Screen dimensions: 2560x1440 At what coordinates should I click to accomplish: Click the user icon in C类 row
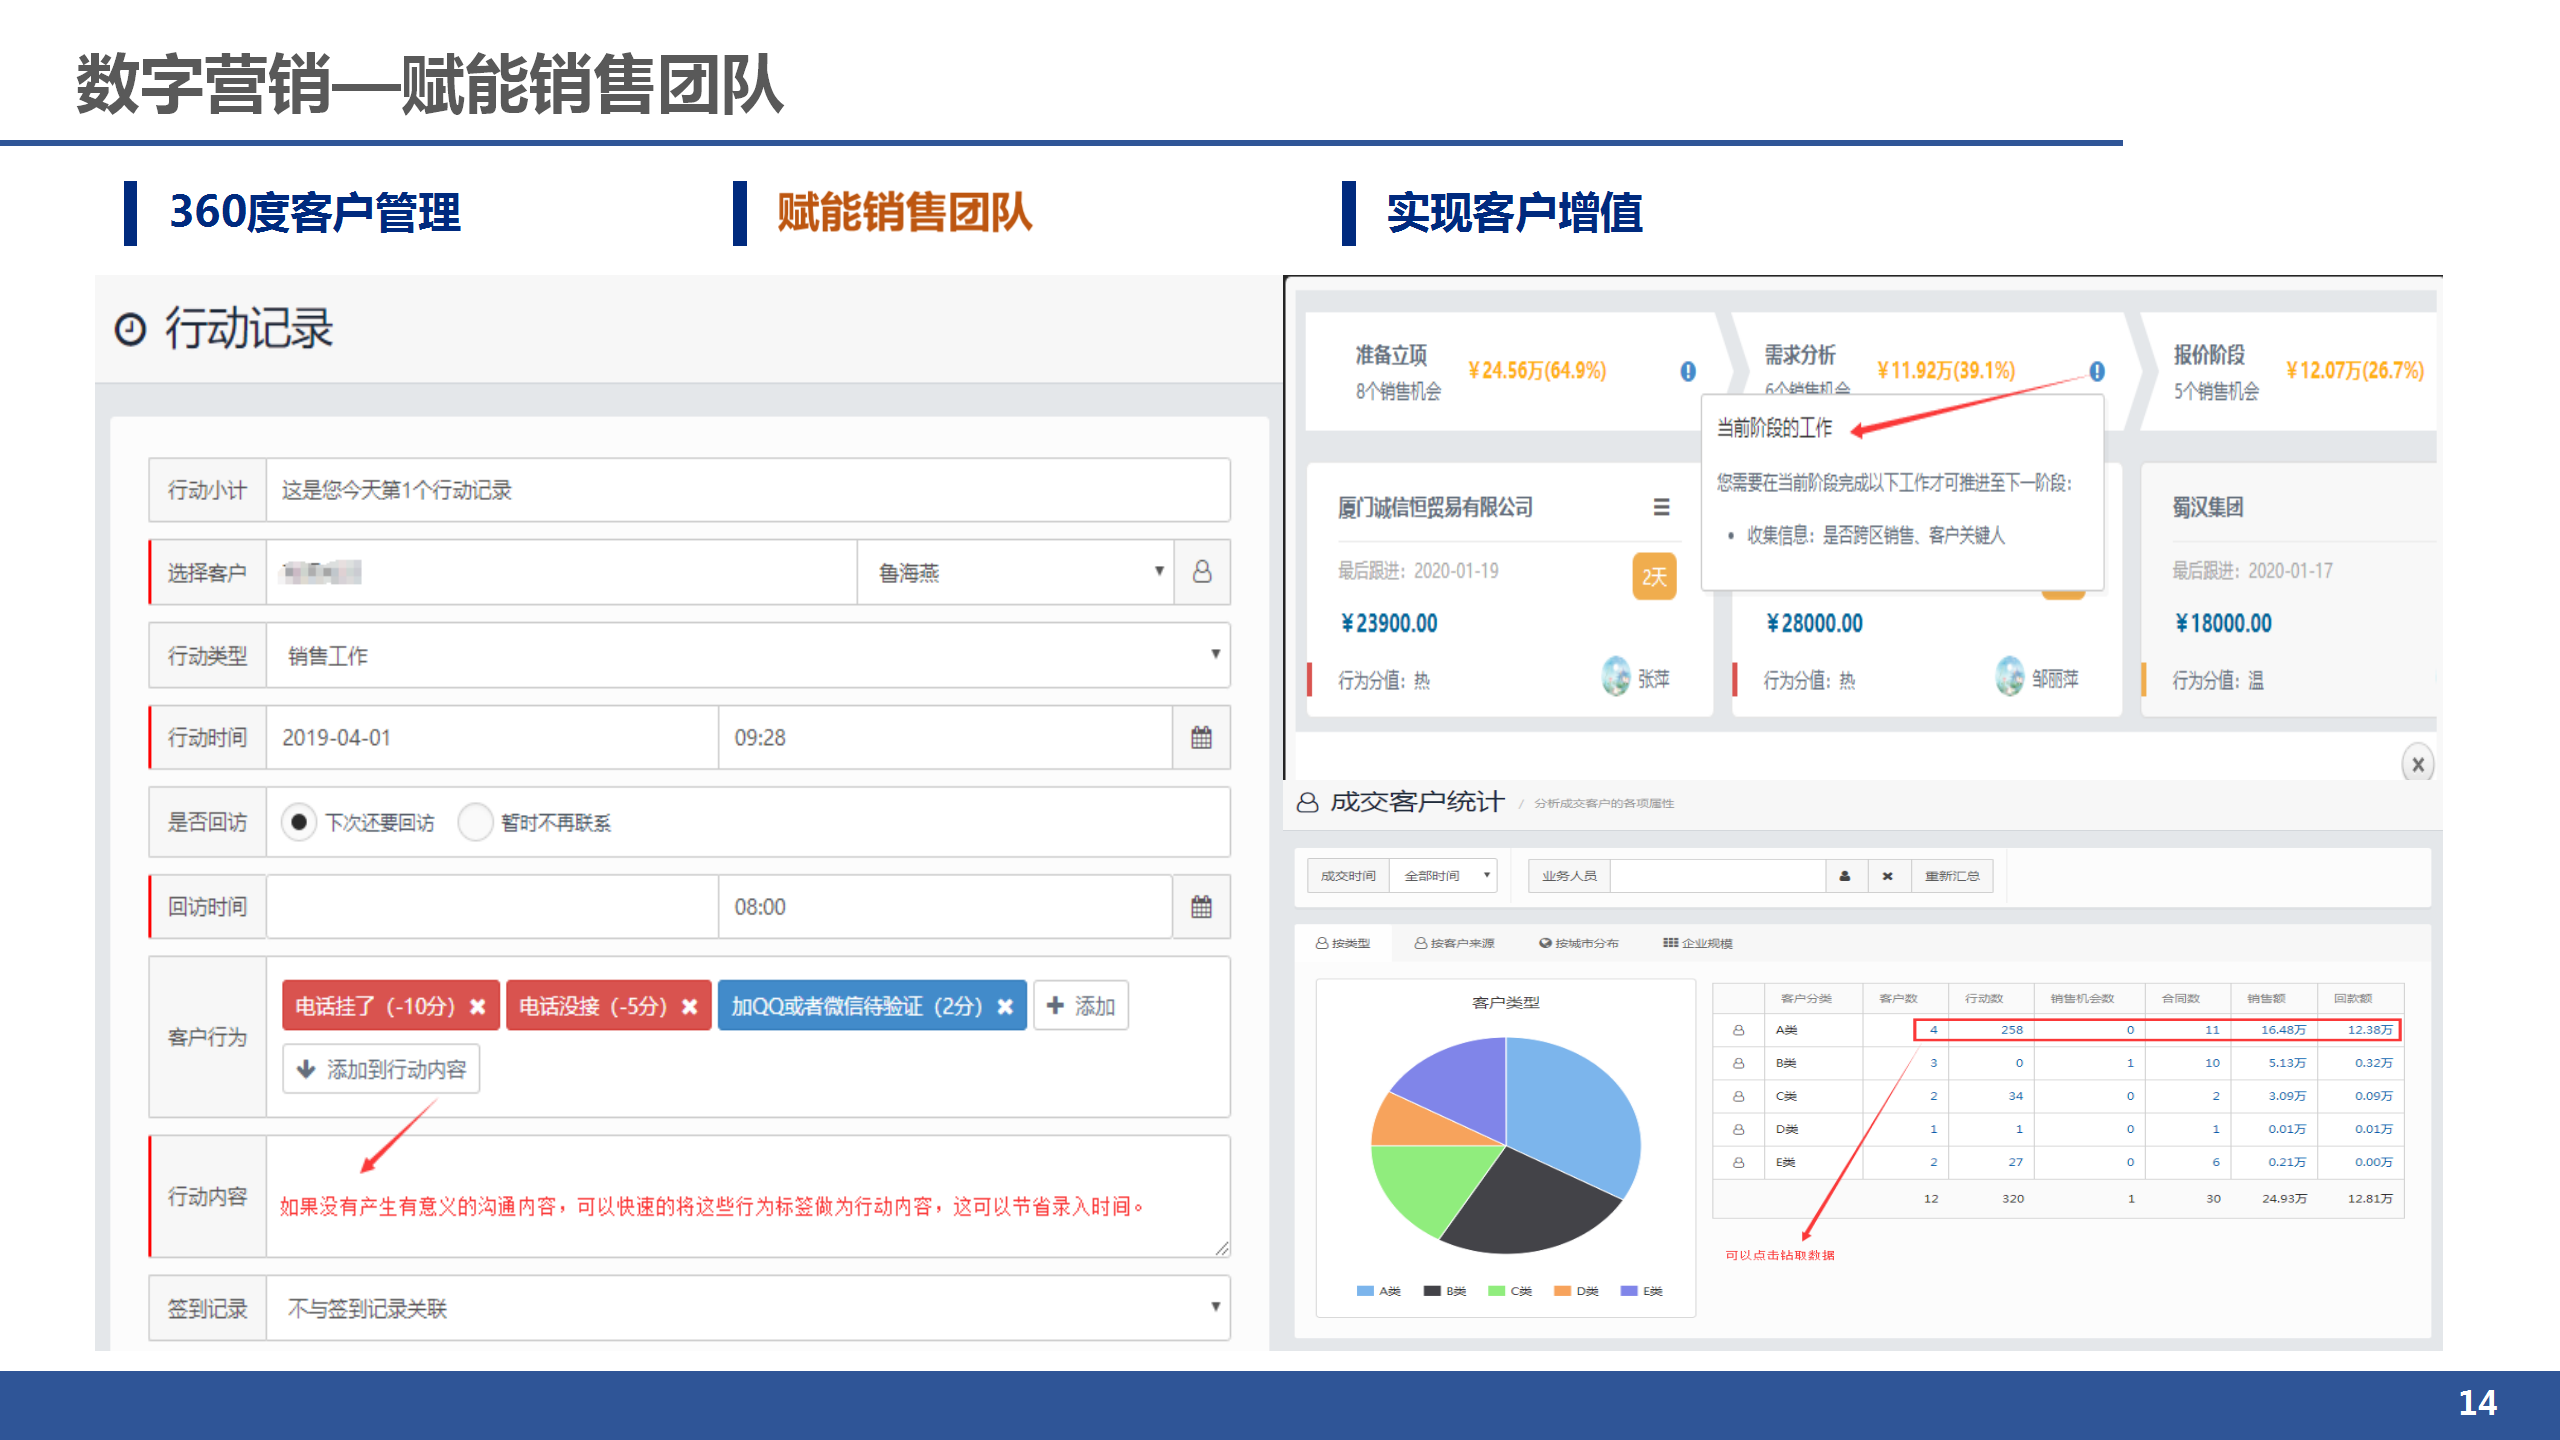pyautogui.click(x=1738, y=1096)
